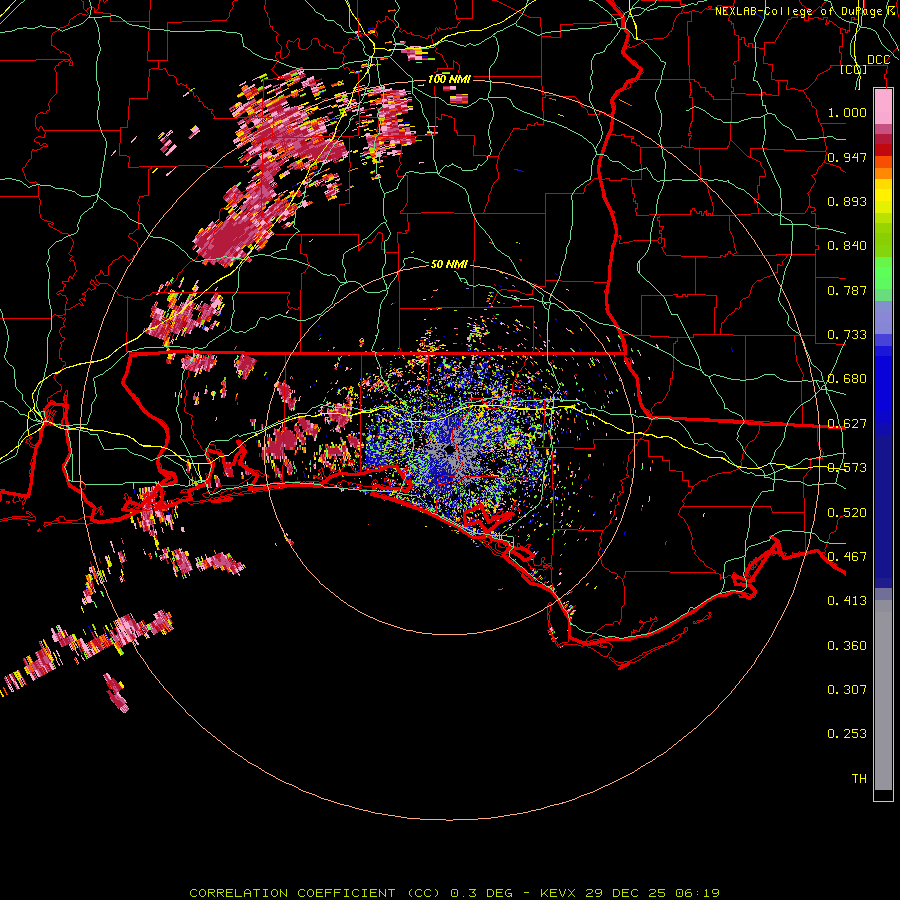
Task: Click the 0.787 scale value
Action: tap(847, 290)
